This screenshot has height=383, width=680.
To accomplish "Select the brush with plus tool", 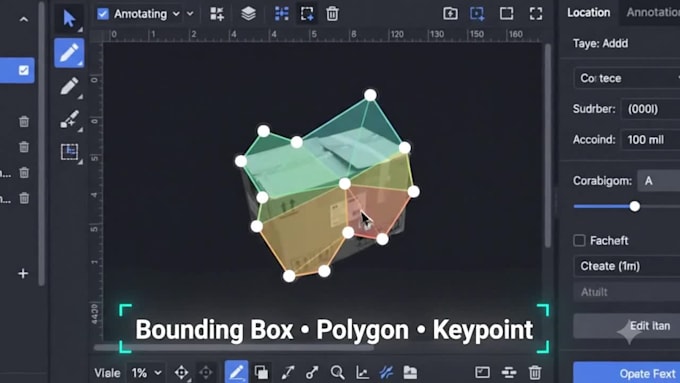I will tap(69, 119).
